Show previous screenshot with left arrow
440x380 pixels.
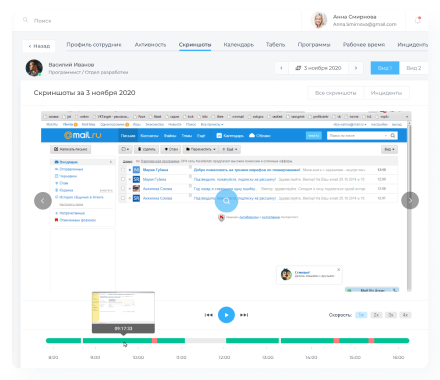point(43,201)
